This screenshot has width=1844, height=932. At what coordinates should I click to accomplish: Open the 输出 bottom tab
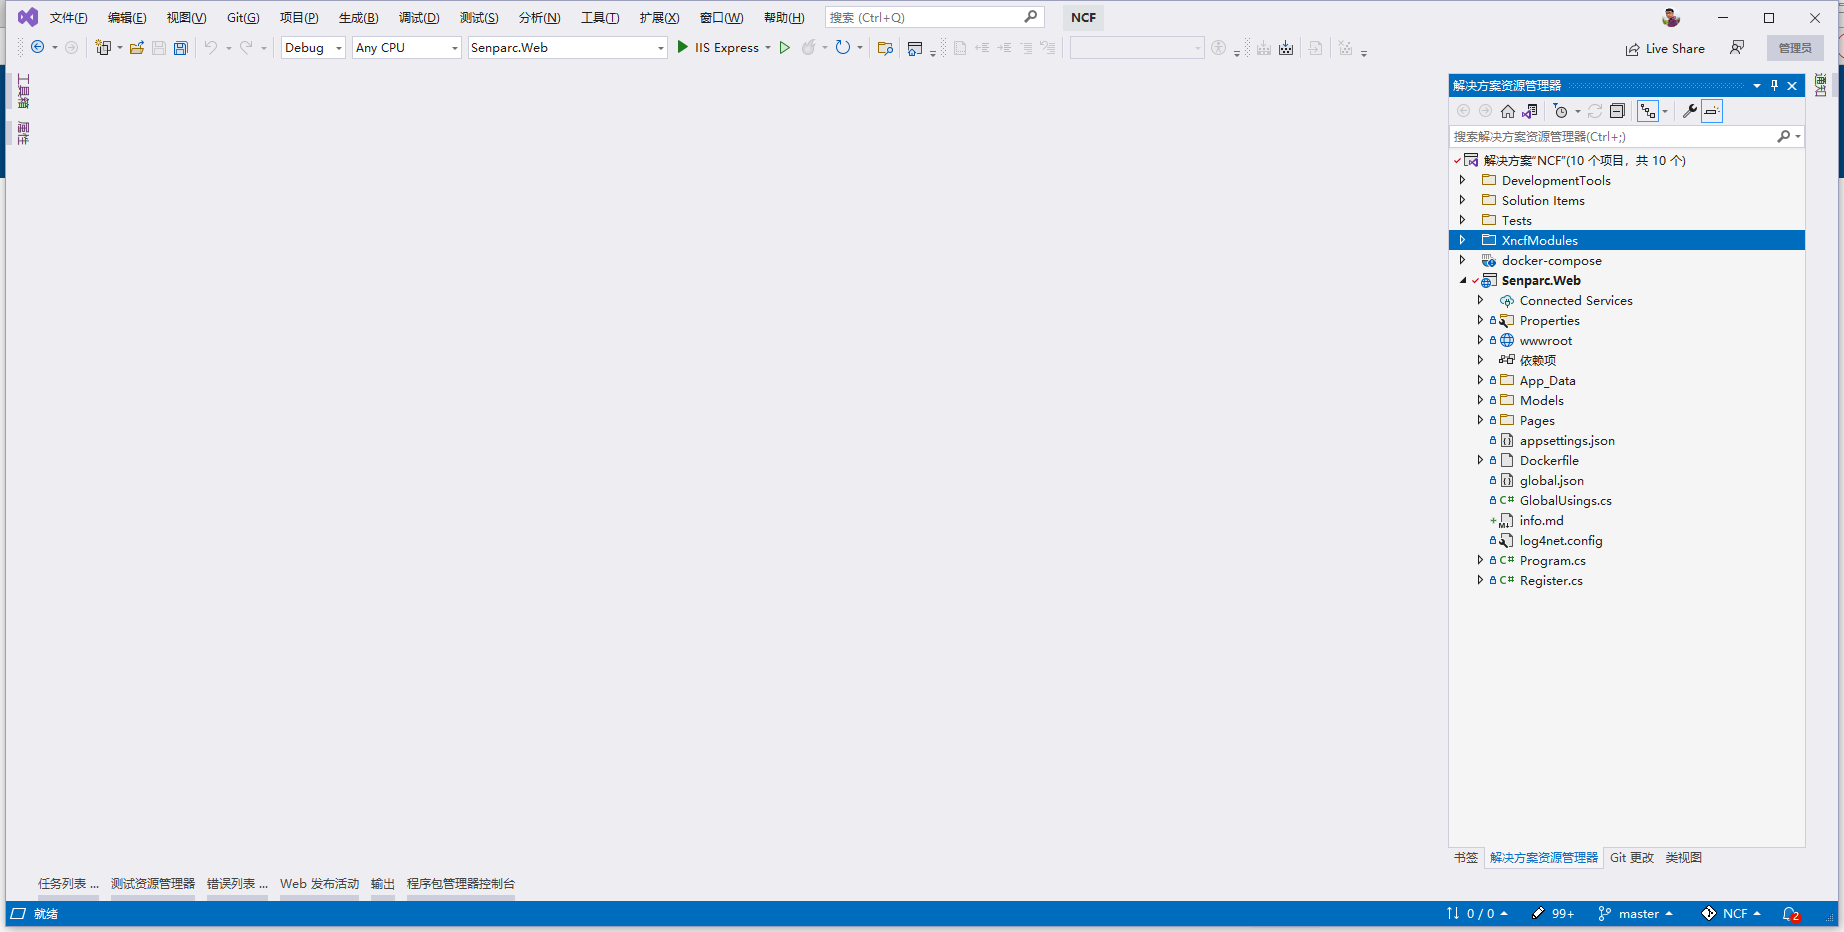click(383, 883)
